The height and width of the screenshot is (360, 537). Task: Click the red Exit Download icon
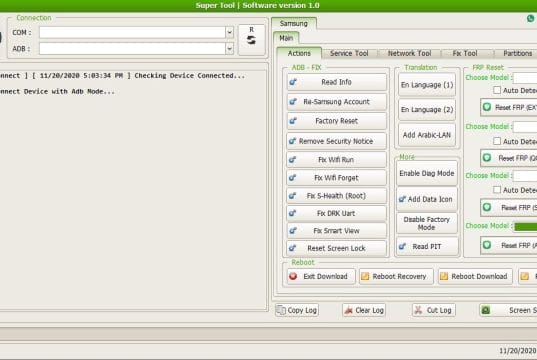[293, 276]
